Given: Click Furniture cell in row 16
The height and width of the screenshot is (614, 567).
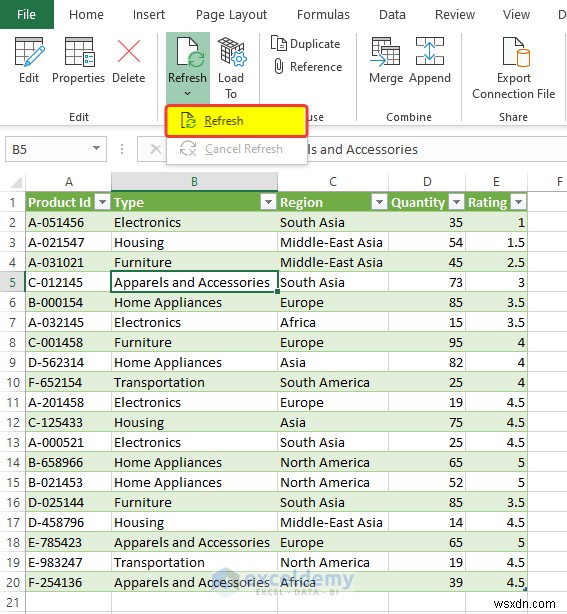Looking at the screenshot, I should pos(194,502).
